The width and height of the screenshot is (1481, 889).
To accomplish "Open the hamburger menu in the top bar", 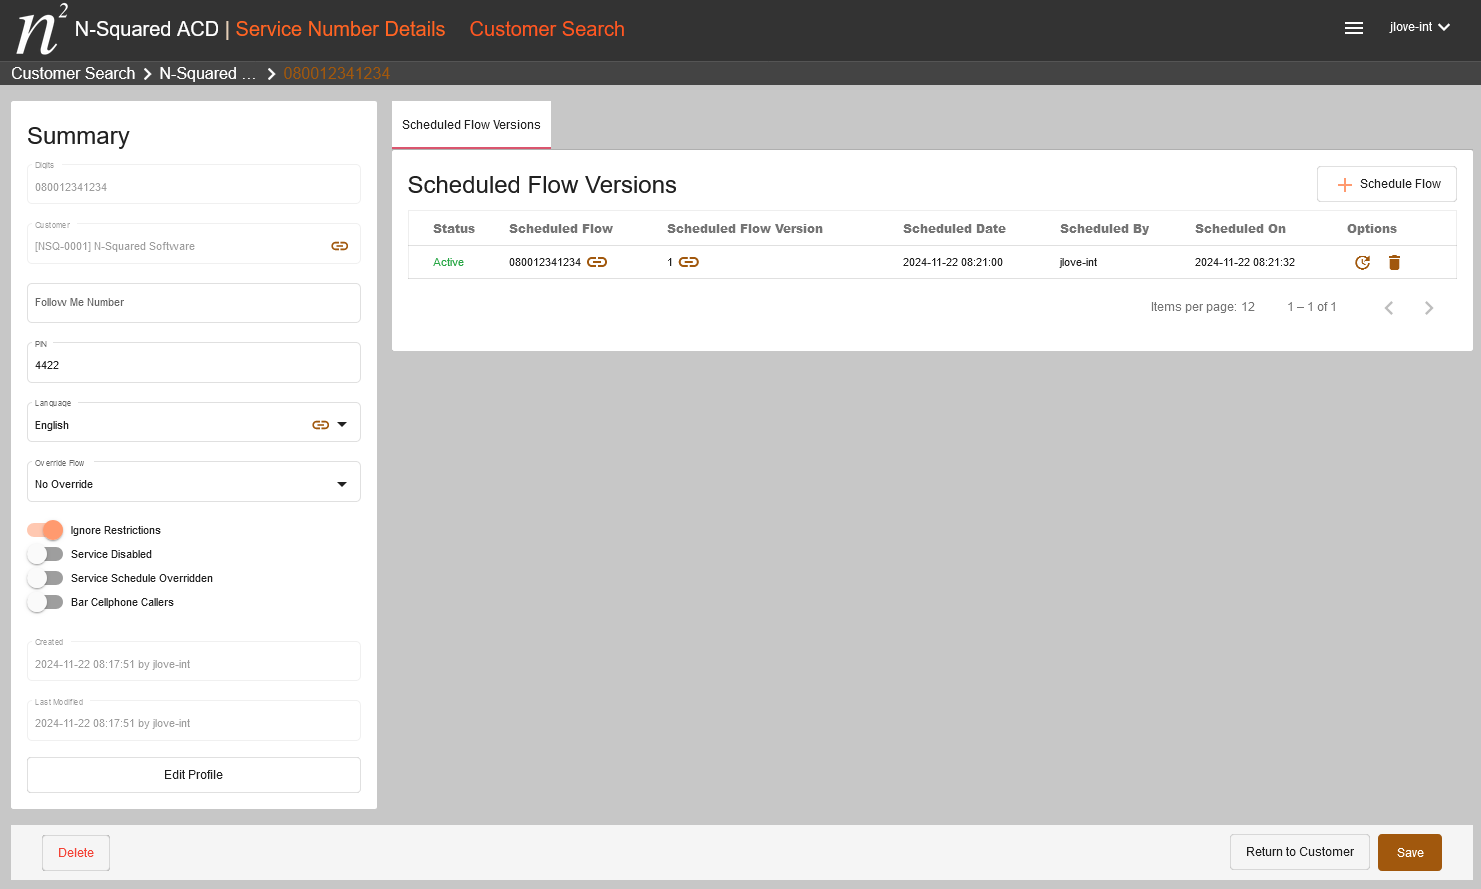I will (x=1354, y=28).
